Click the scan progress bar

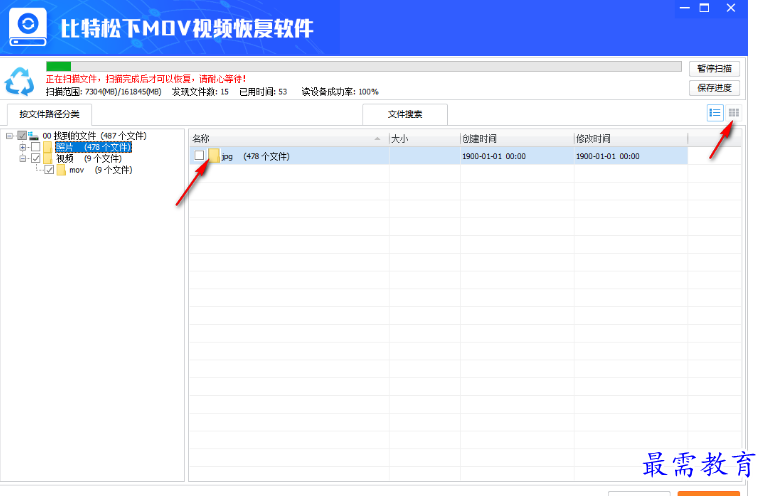coord(363,66)
